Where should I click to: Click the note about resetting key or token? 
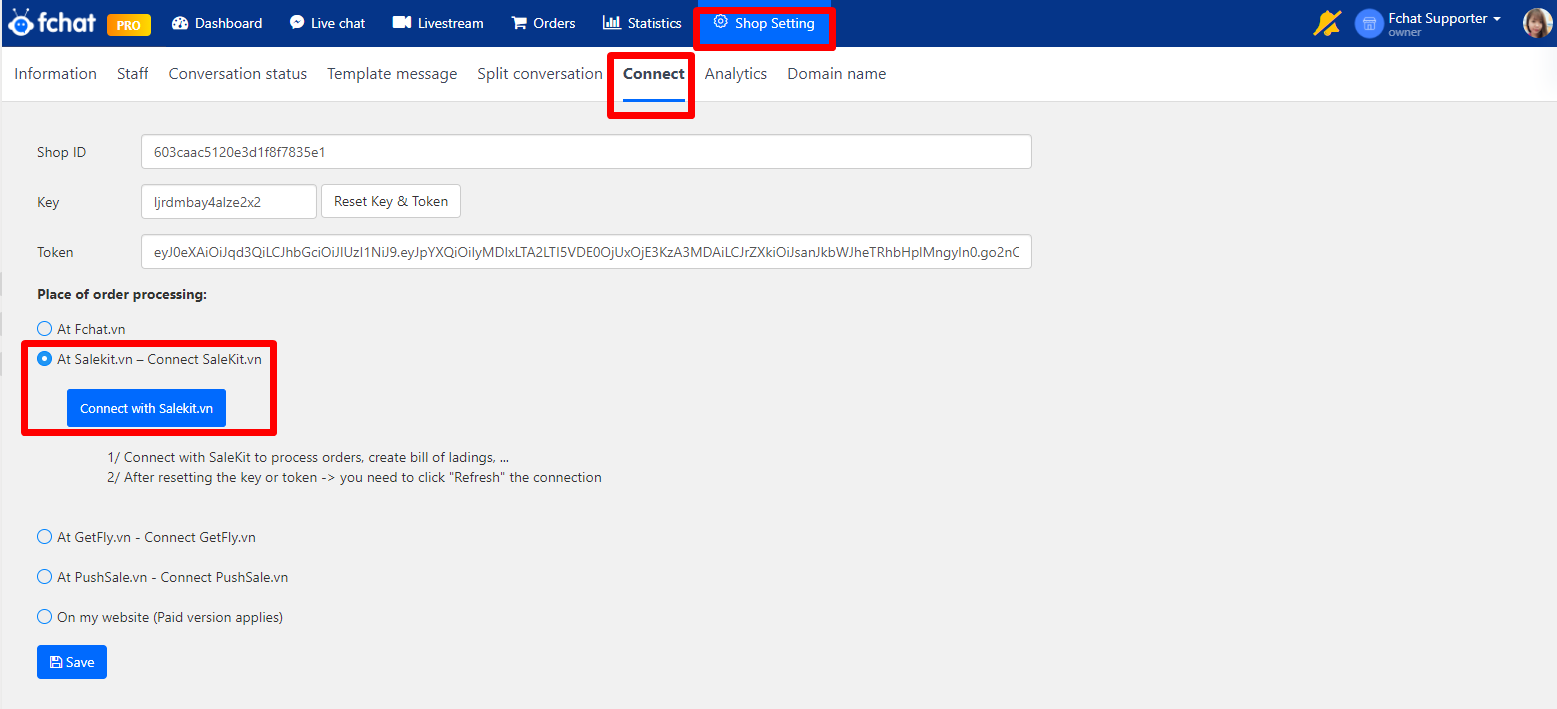click(x=354, y=477)
